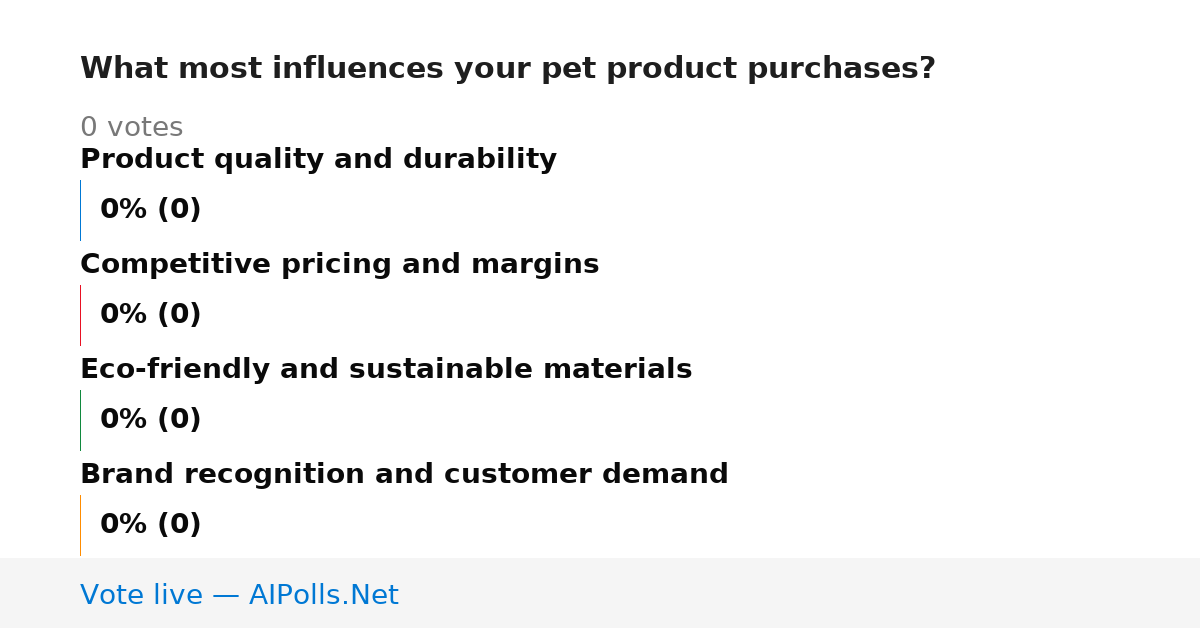Click the "0% (0)" result under Eco-friendly materials
1200x628 pixels.
[151, 420]
